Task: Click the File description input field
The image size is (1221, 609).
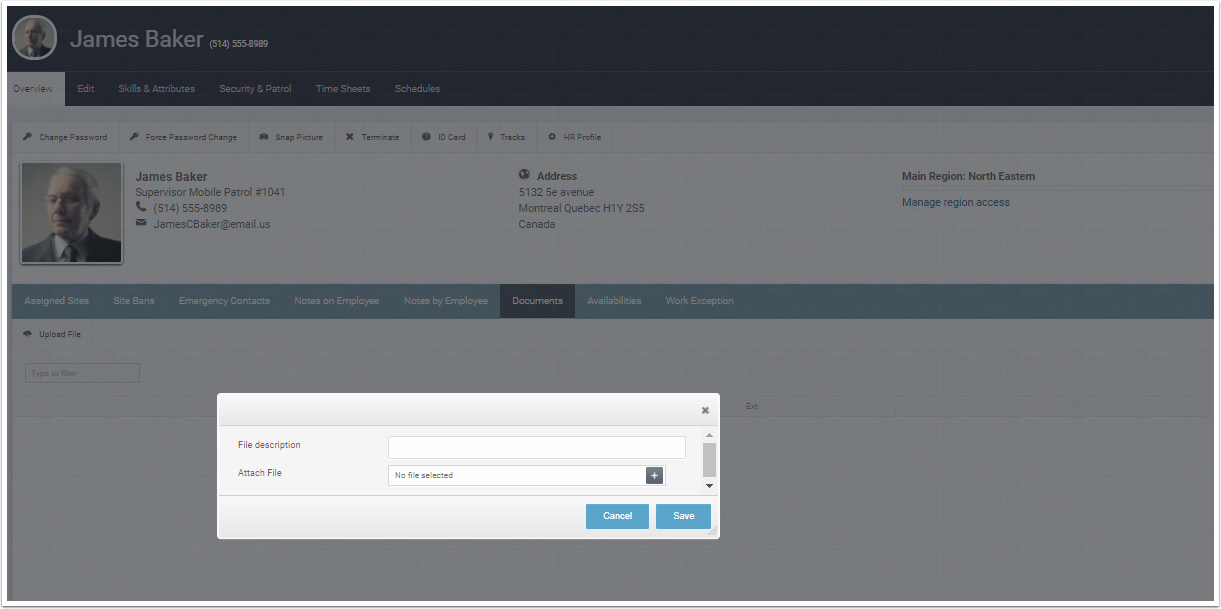Action: coord(537,447)
